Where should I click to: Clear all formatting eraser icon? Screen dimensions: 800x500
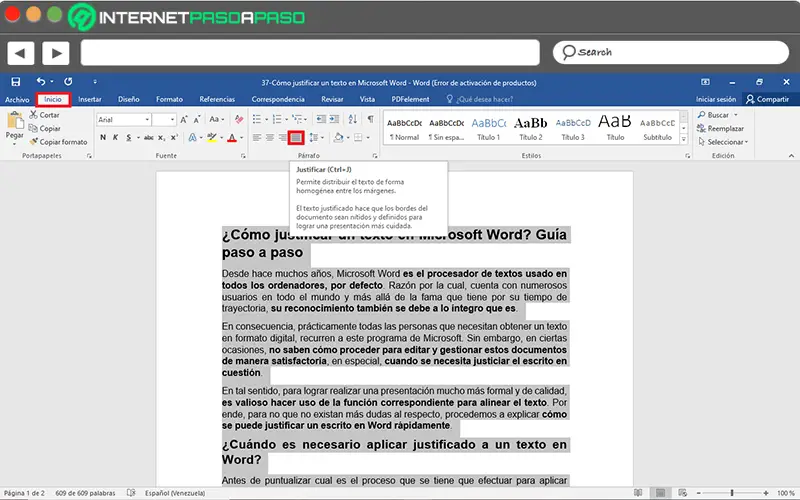pyautogui.click(x=239, y=119)
